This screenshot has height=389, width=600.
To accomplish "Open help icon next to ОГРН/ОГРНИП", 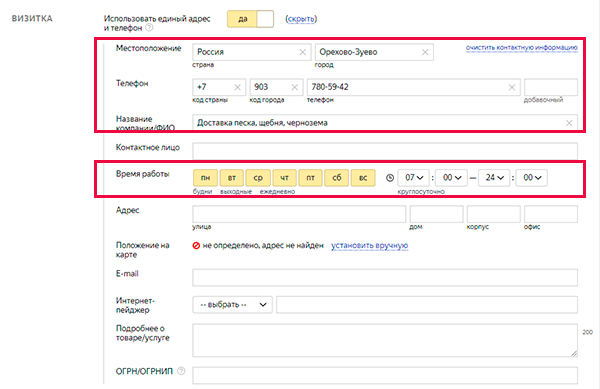I will pyautogui.click(x=181, y=371).
